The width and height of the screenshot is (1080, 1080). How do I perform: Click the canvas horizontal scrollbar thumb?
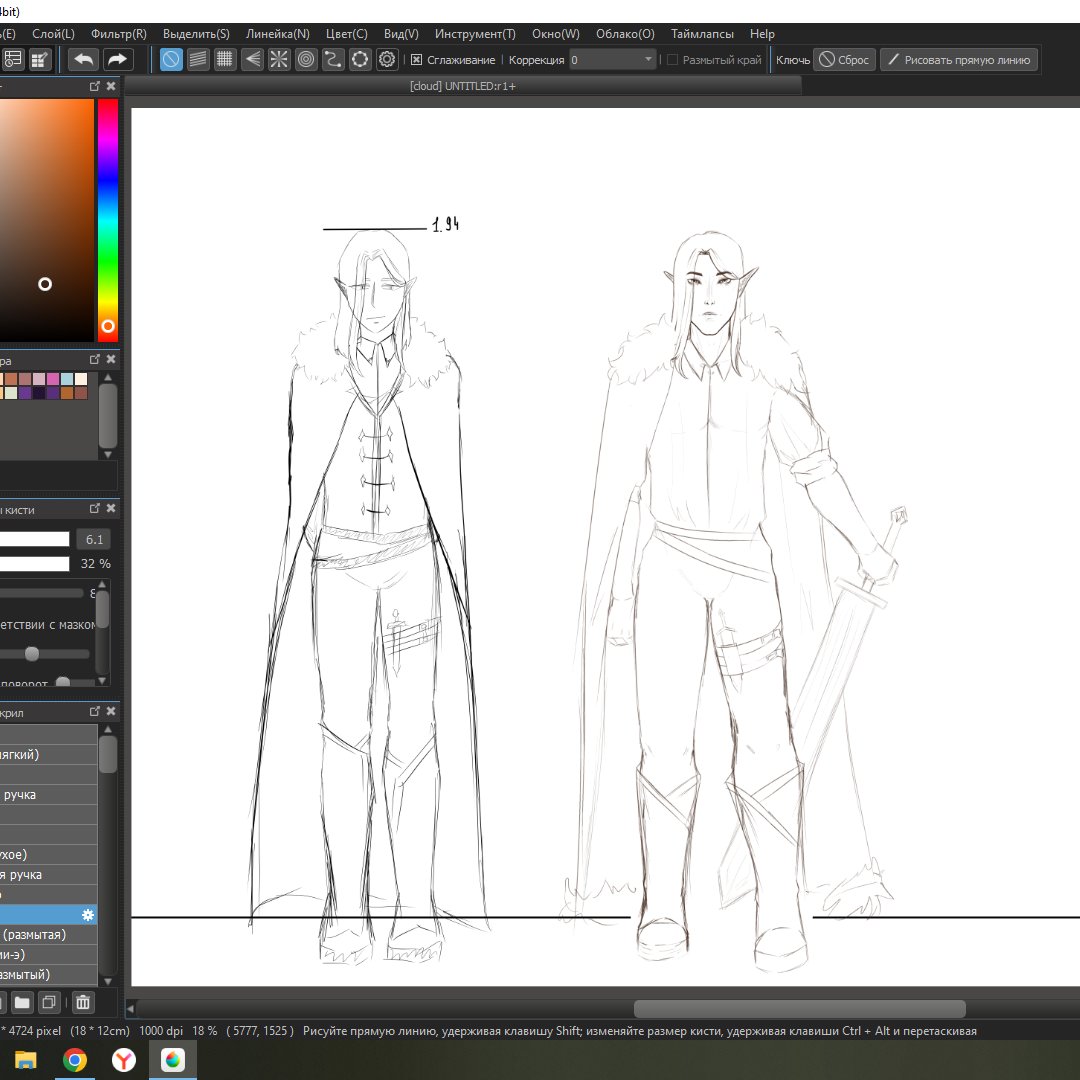point(799,1008)
